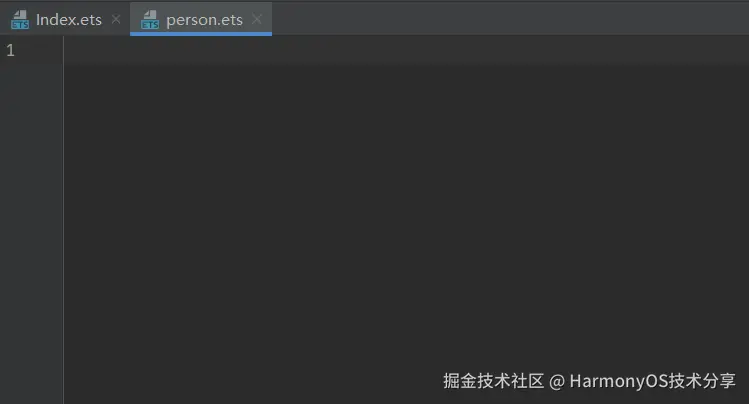
Task: Click the ETS file icon on Index.ets
Action: [x=20, y=20]
